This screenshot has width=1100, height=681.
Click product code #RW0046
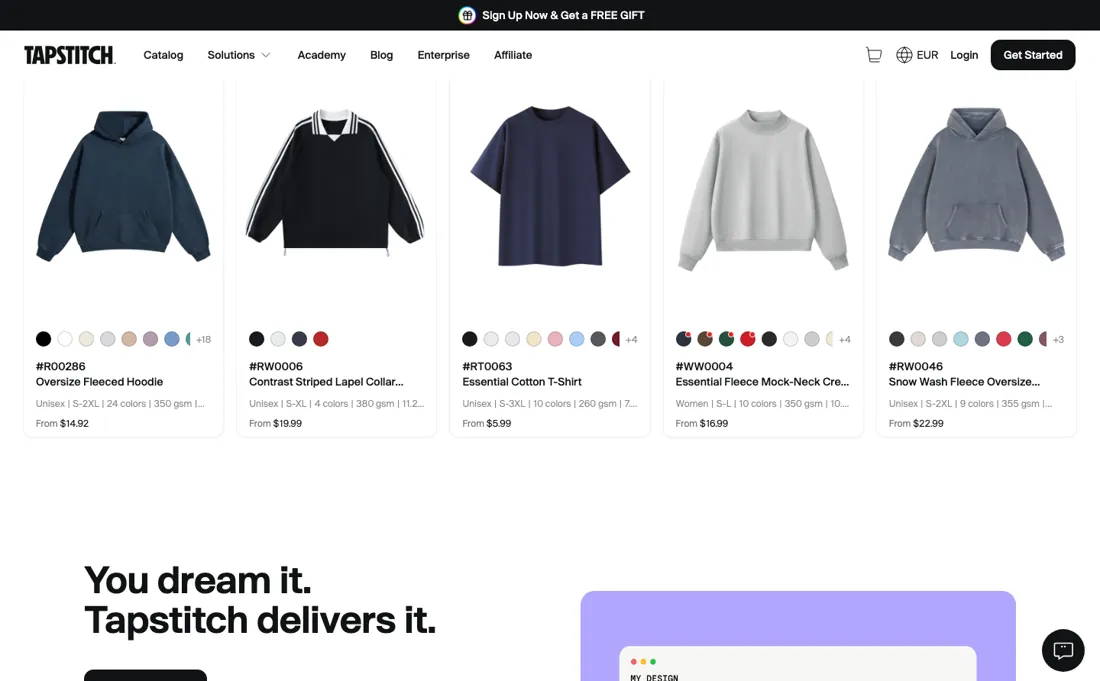[915, 366]
